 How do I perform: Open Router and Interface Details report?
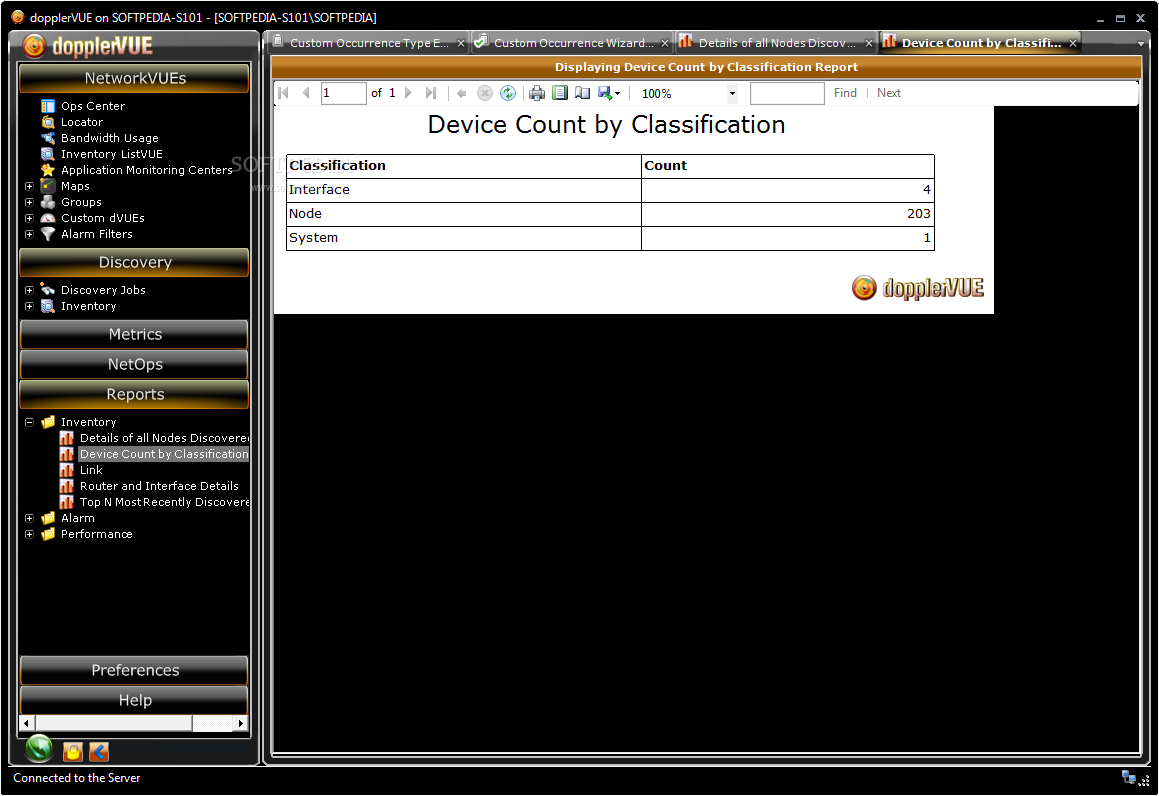tap(159, 486)
